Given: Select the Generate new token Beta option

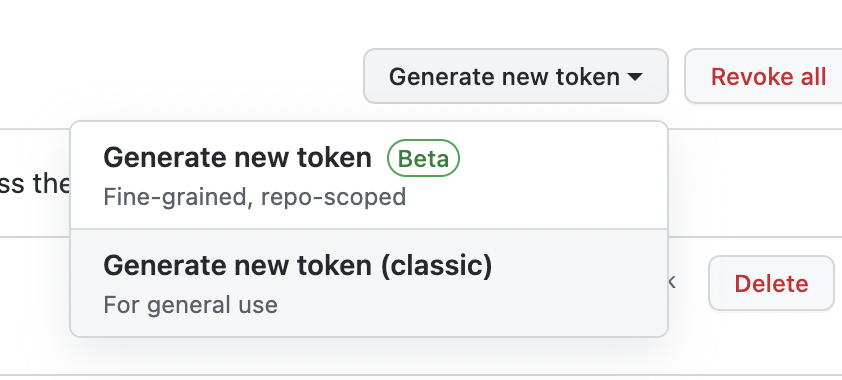Looking at the screenshot, I should click(369, 176).
